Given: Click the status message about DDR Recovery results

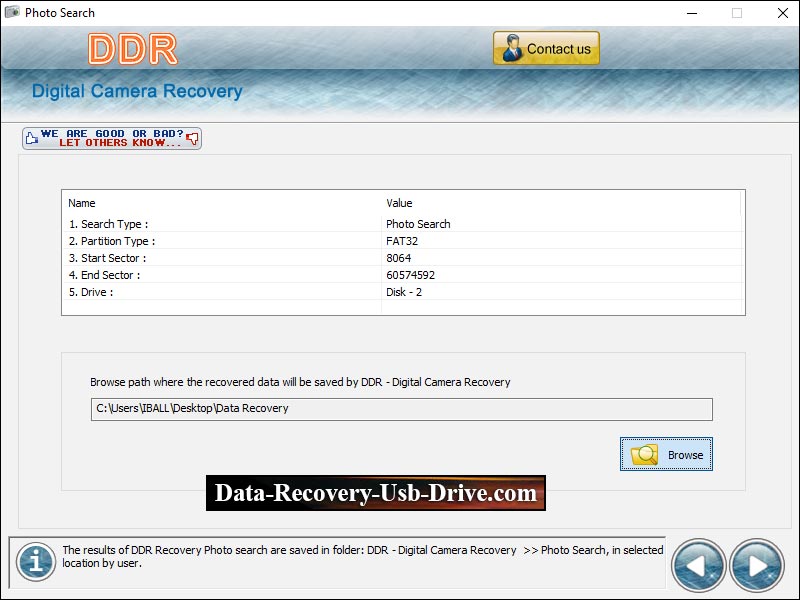Looking at the screenshot, I should tap(362, 557).
